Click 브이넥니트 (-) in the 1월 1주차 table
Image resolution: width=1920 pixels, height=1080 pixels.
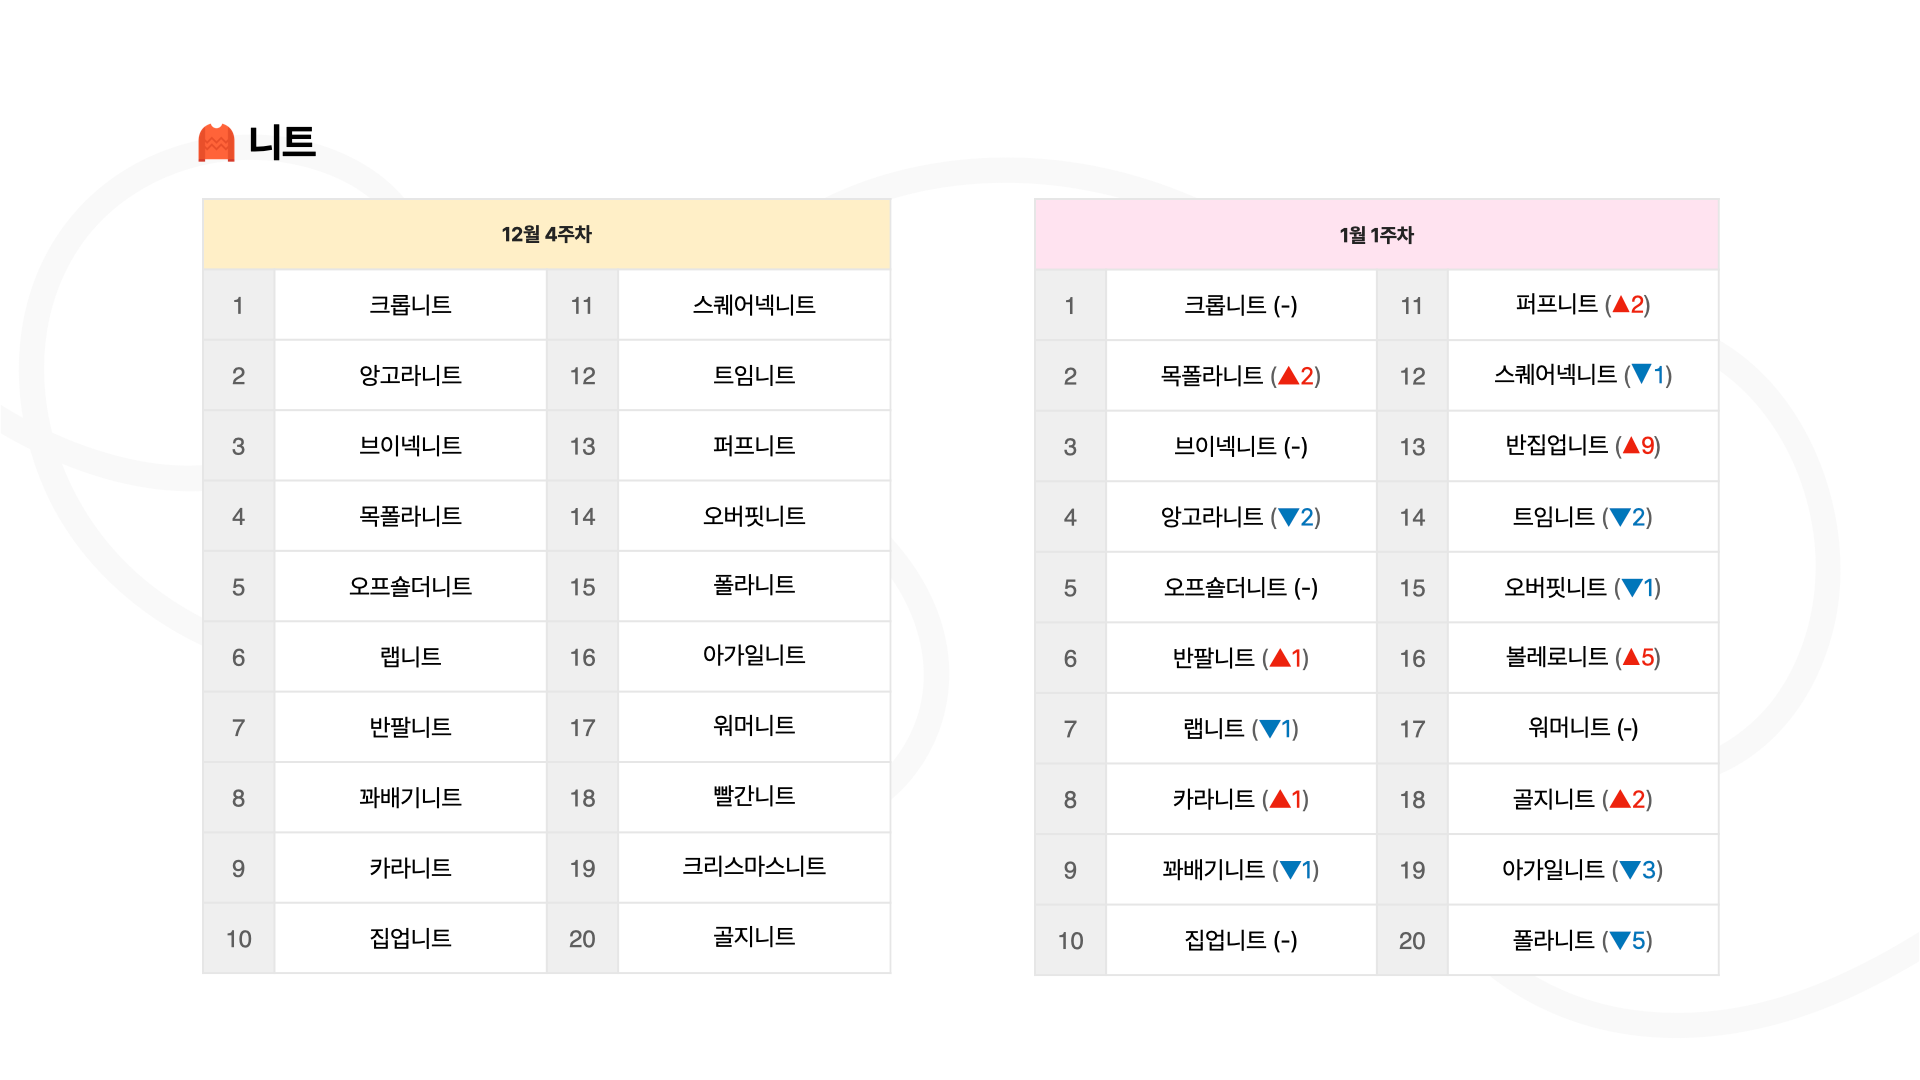[x=1240, y=447]
